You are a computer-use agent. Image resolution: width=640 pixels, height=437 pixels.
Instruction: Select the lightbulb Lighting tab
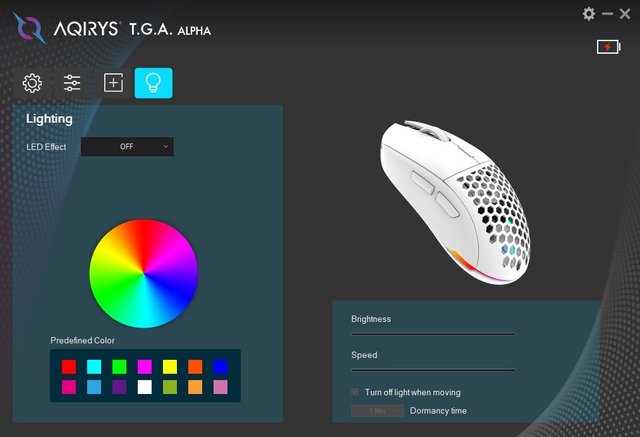(x=153, y=83)
